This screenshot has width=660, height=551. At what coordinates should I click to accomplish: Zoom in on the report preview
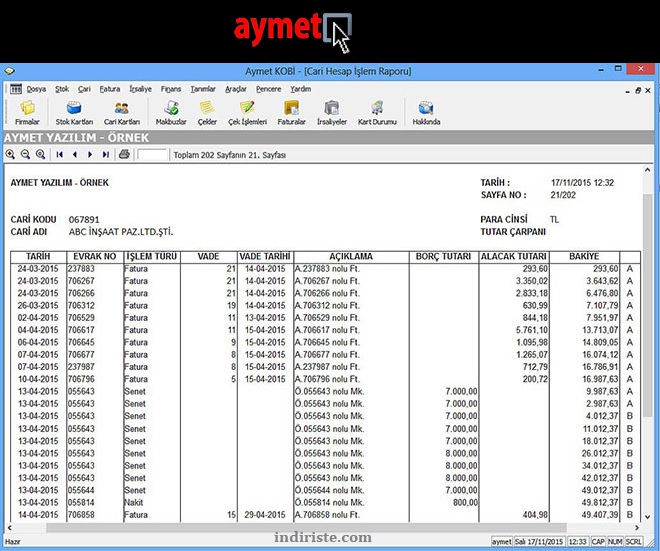coord(11,154)
